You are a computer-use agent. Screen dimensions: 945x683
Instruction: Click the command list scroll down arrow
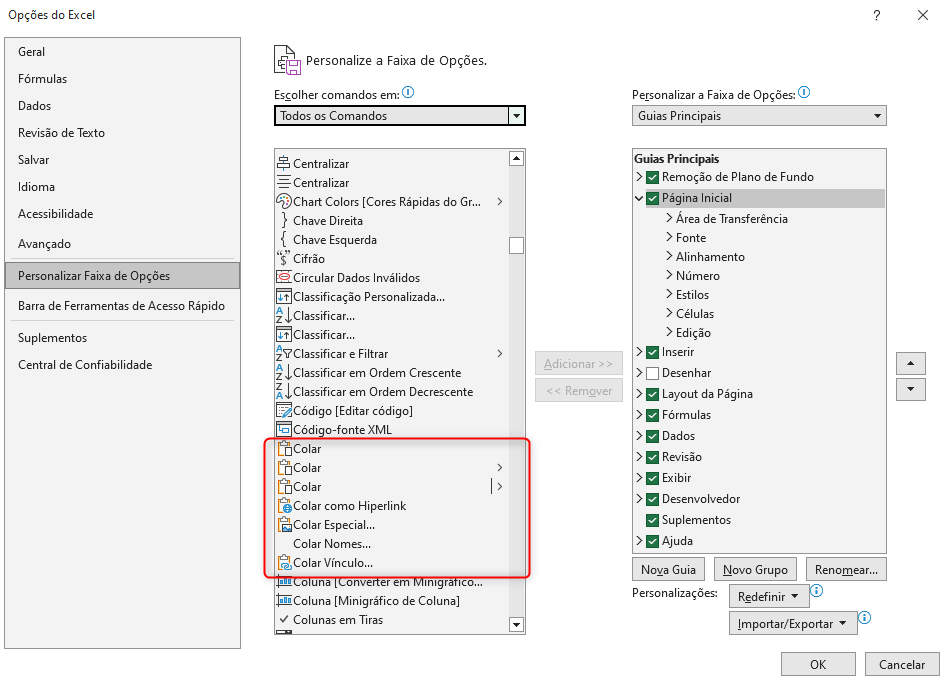coord(516,625)
